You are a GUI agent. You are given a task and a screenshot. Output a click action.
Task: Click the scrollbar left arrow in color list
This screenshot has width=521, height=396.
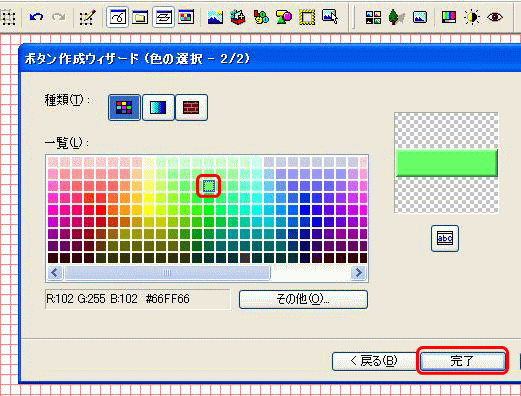55,273
